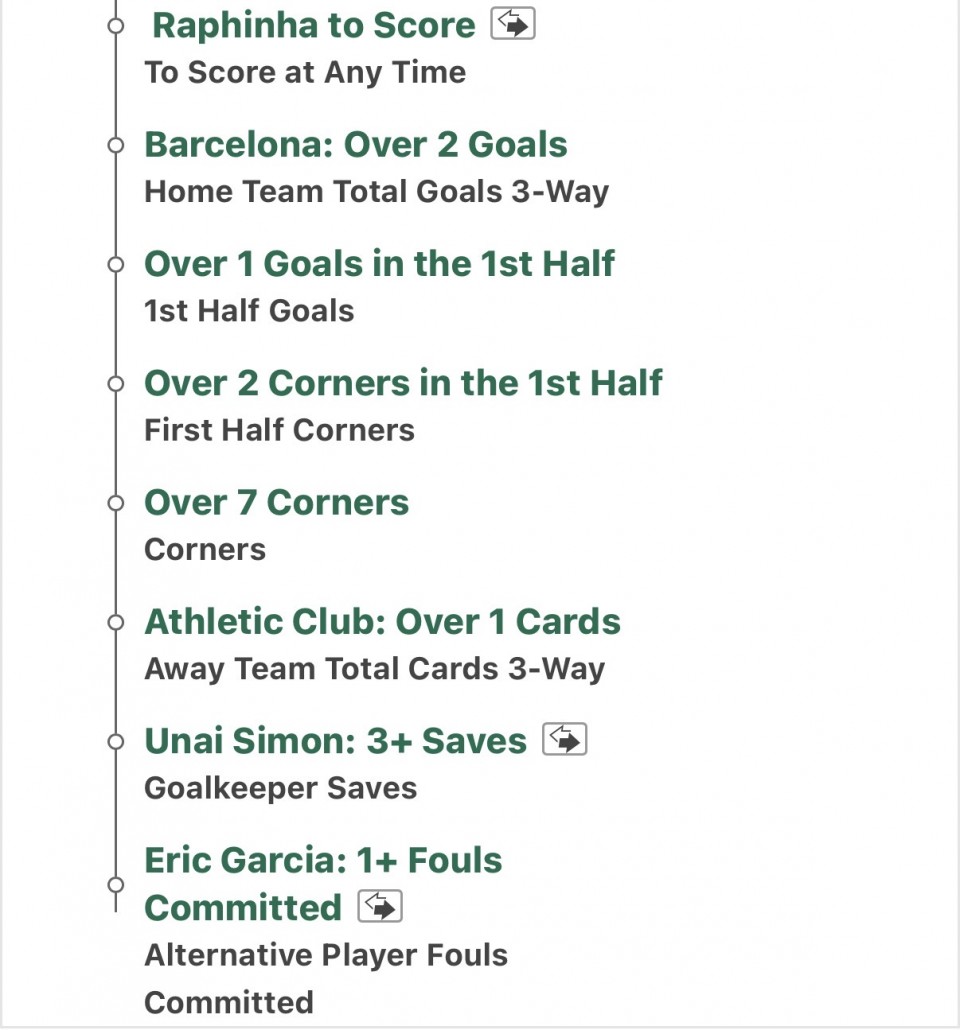The width and height of the screenshot is (960, 1030).
Task: Select timeline circle for Unai Simon Saves
Action: click(x=116, y=742)
